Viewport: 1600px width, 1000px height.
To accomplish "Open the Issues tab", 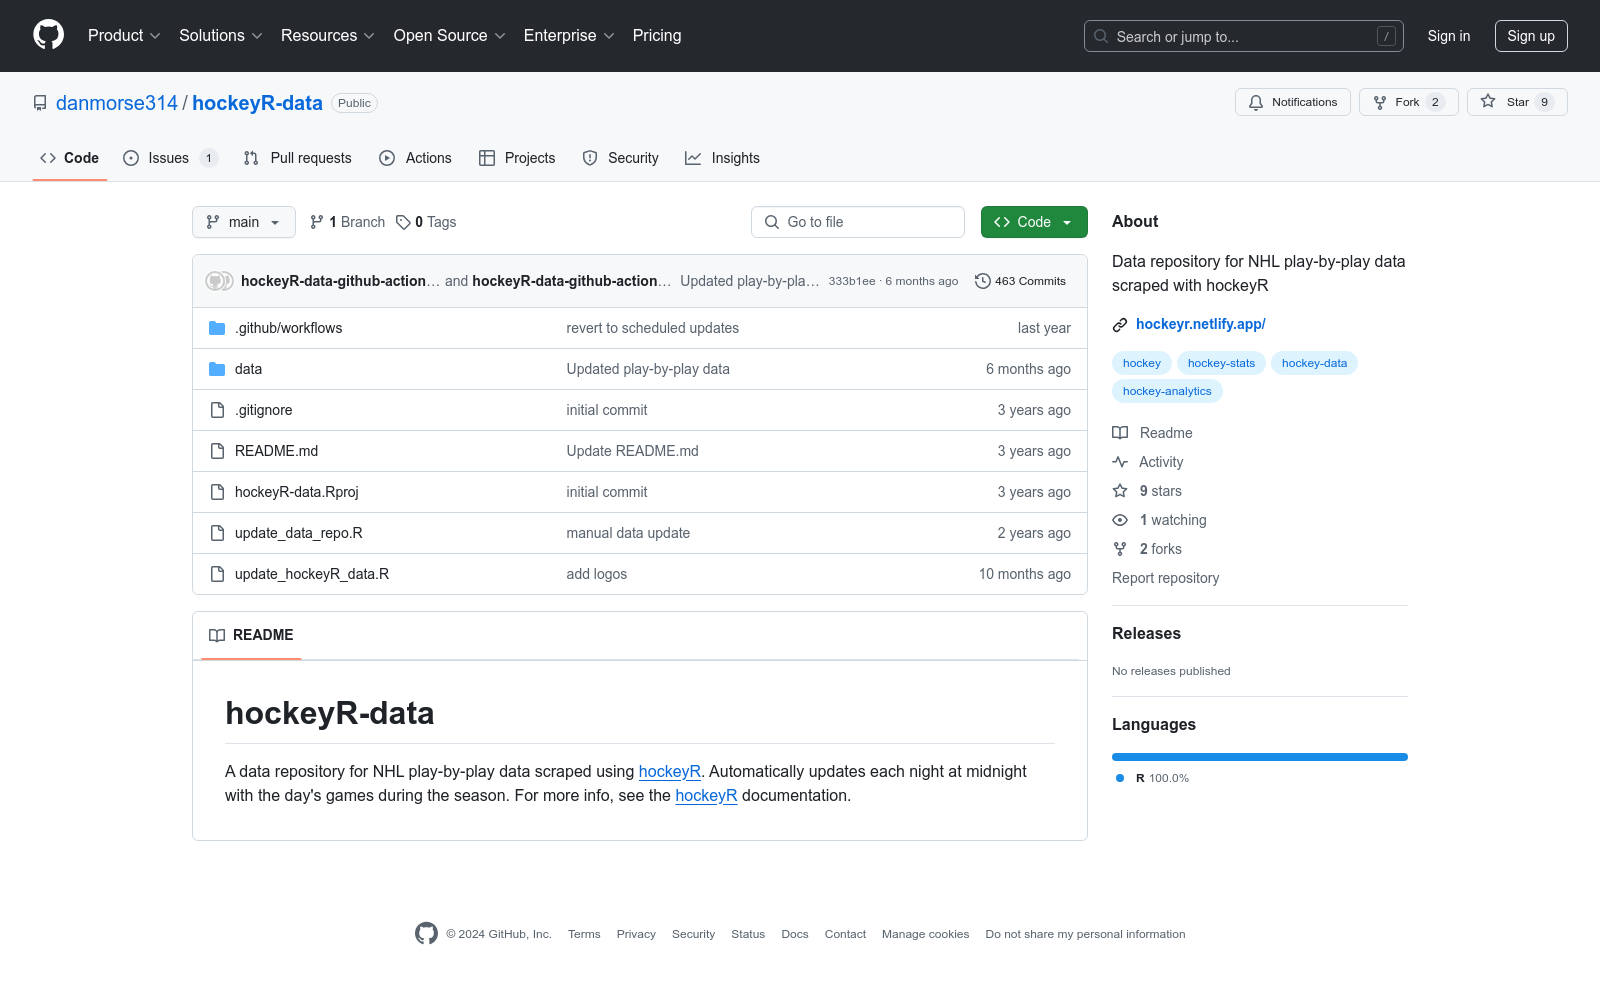I will pos(170,158).
